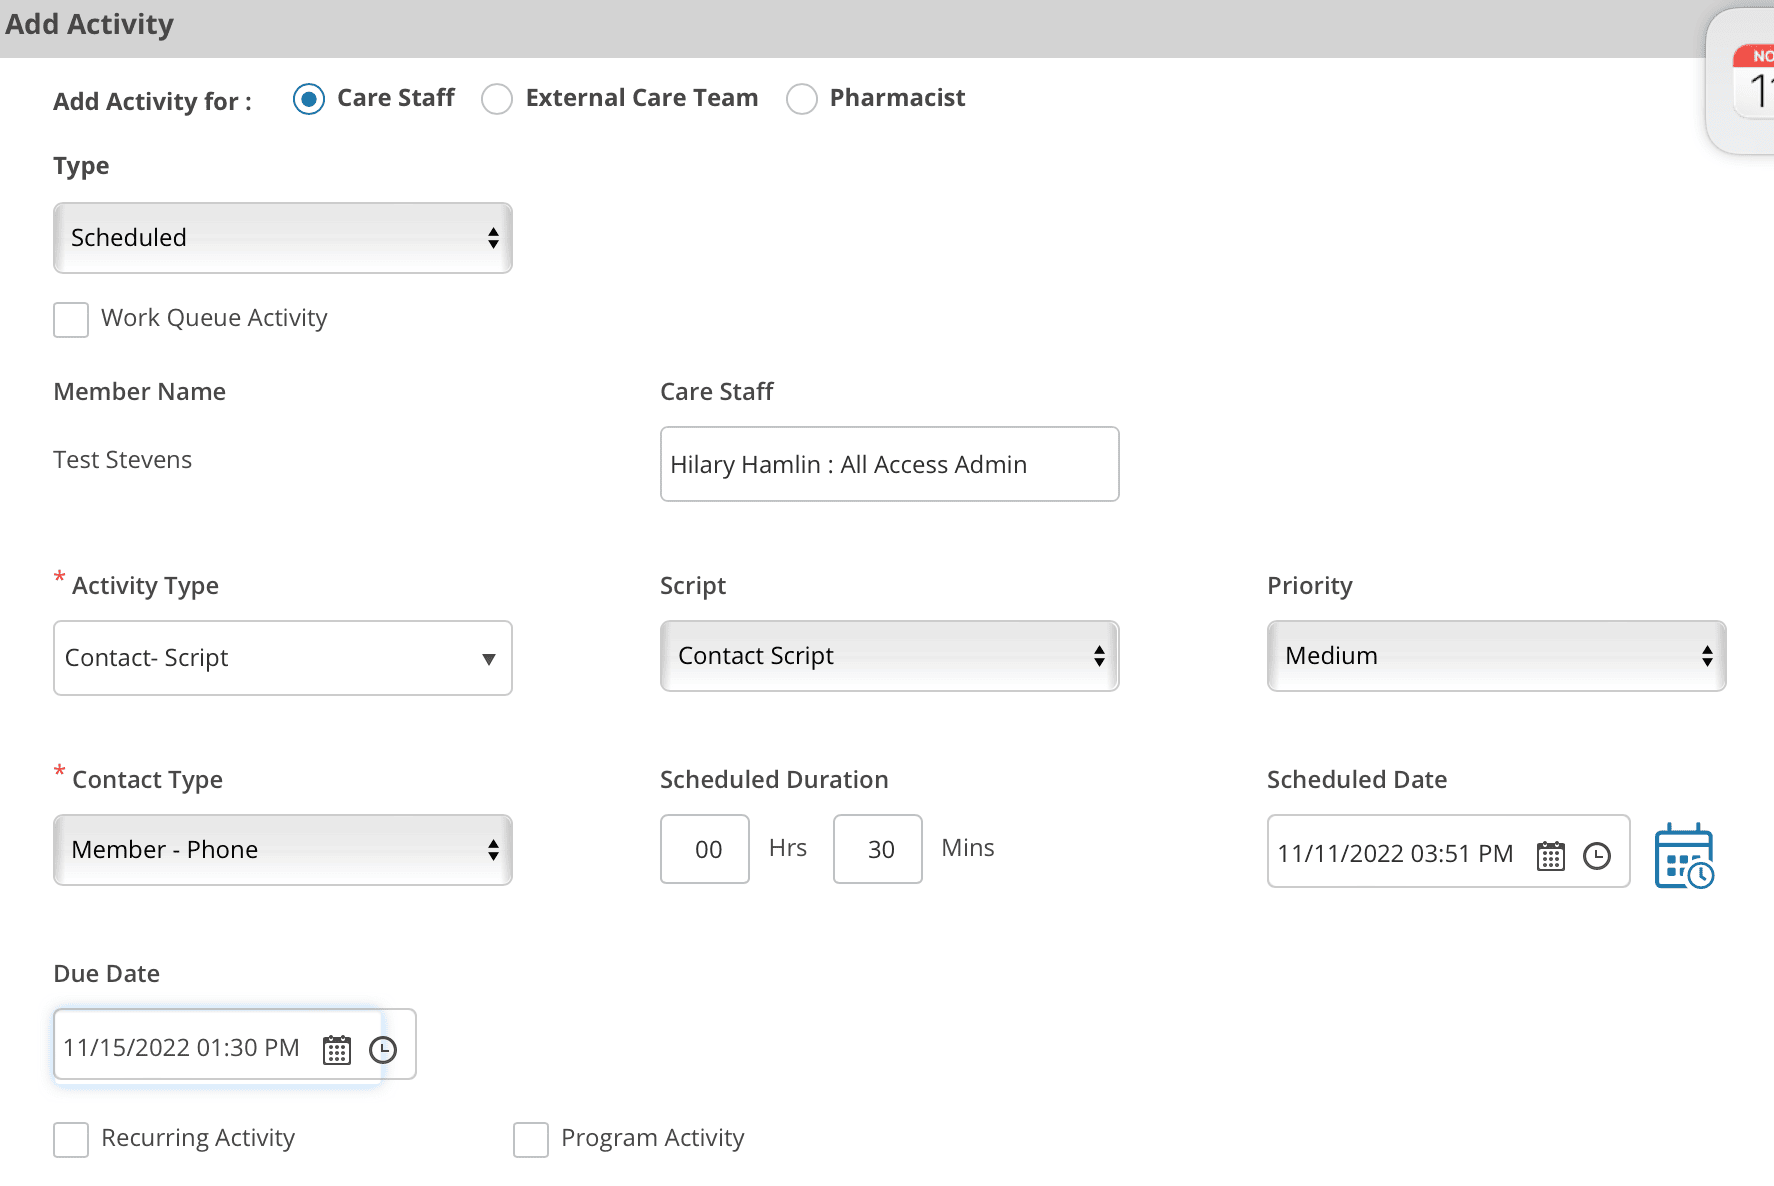Click the duration Mins input field

coord(878,849)
